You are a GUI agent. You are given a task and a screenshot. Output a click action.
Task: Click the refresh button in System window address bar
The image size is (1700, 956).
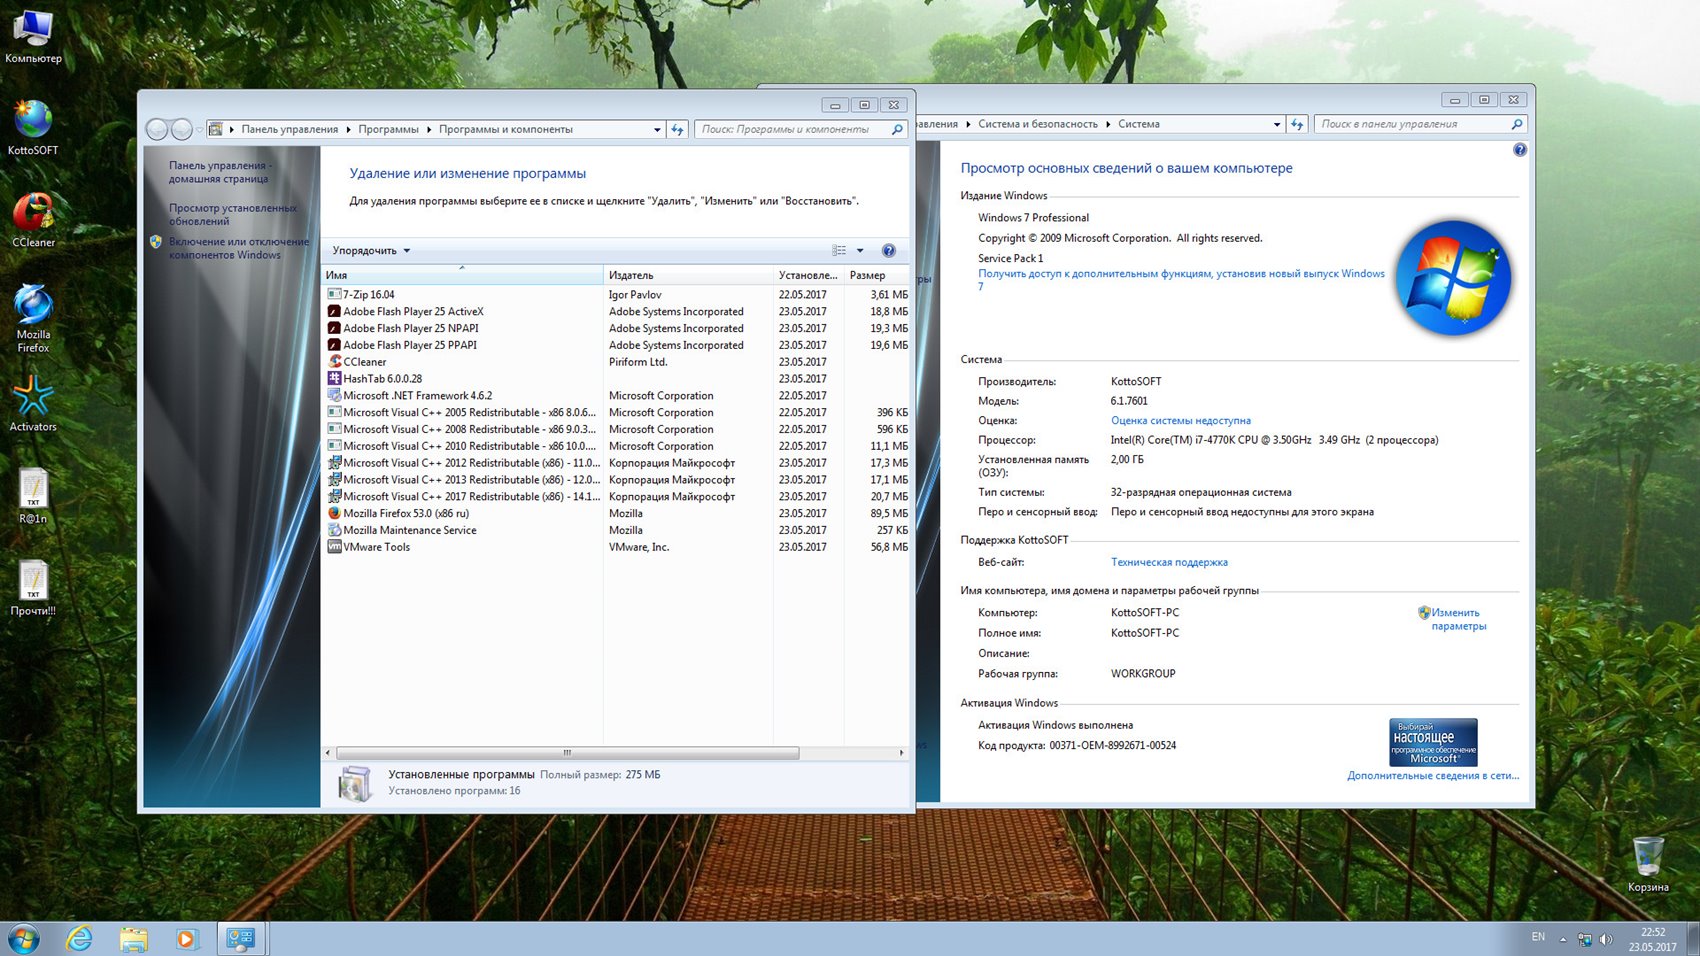point(1298,124)
